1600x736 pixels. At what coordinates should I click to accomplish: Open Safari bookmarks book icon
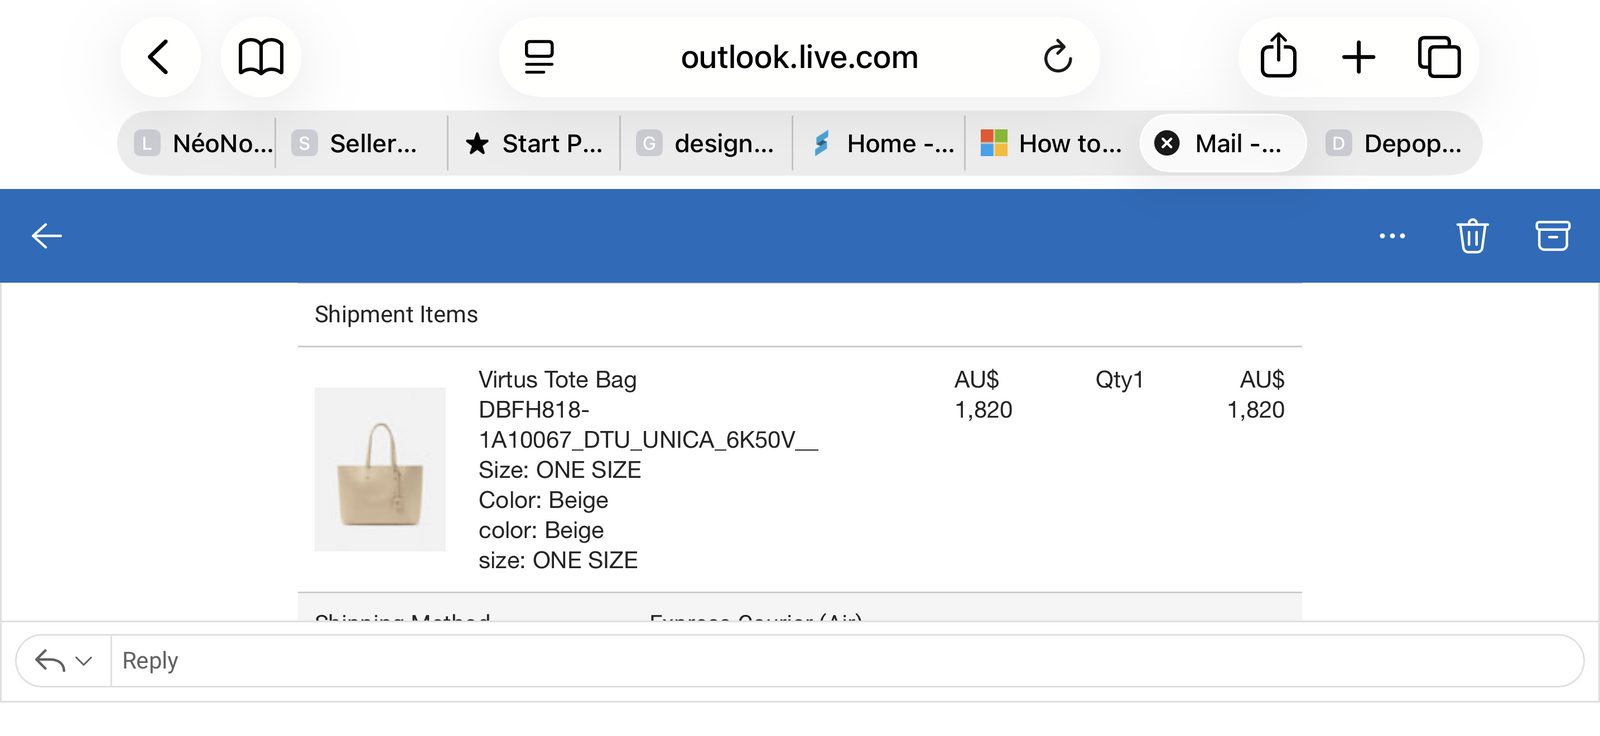pos(261,57)
